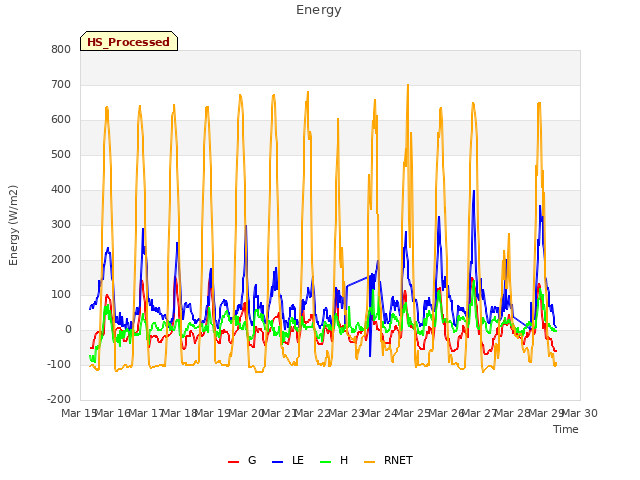Click the green H legend swatch
Viewport: 640px width, 480px height.
point(326,462)
